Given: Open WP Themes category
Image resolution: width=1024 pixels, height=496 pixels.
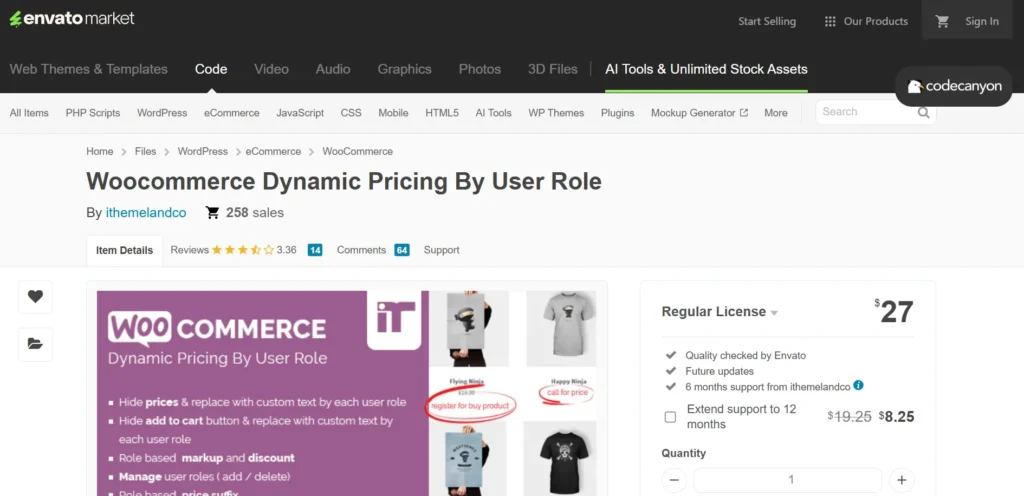Looking at the screenshot, I should tap(556, 113).
